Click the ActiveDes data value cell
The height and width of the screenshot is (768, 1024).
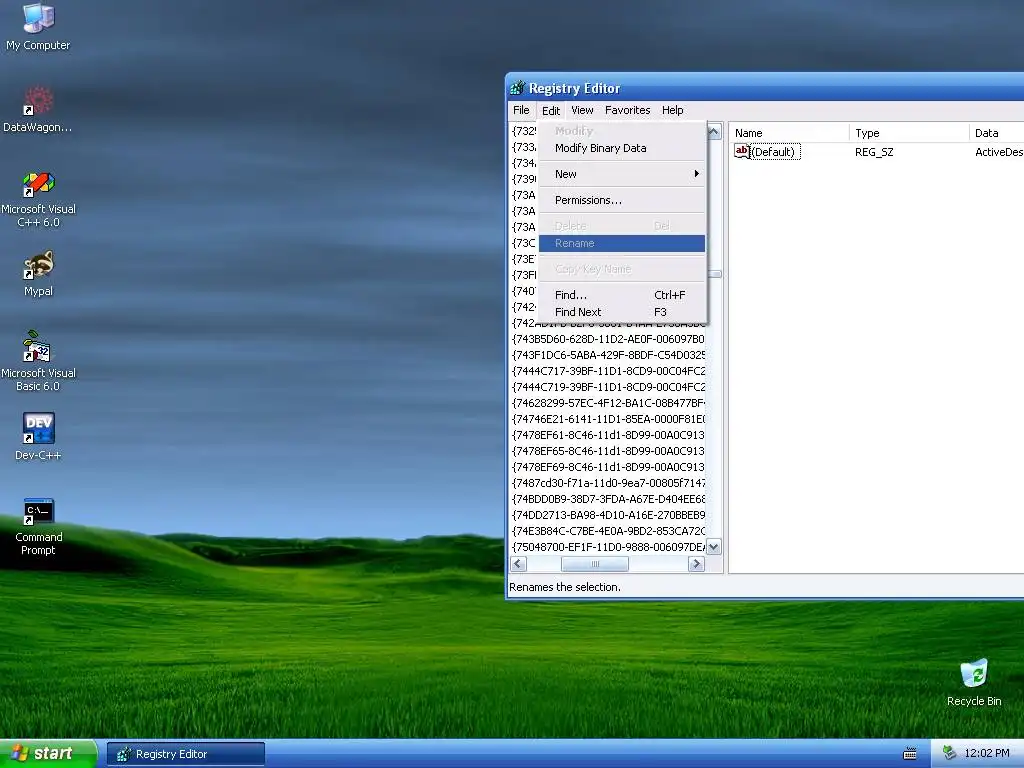coord(999,152)
